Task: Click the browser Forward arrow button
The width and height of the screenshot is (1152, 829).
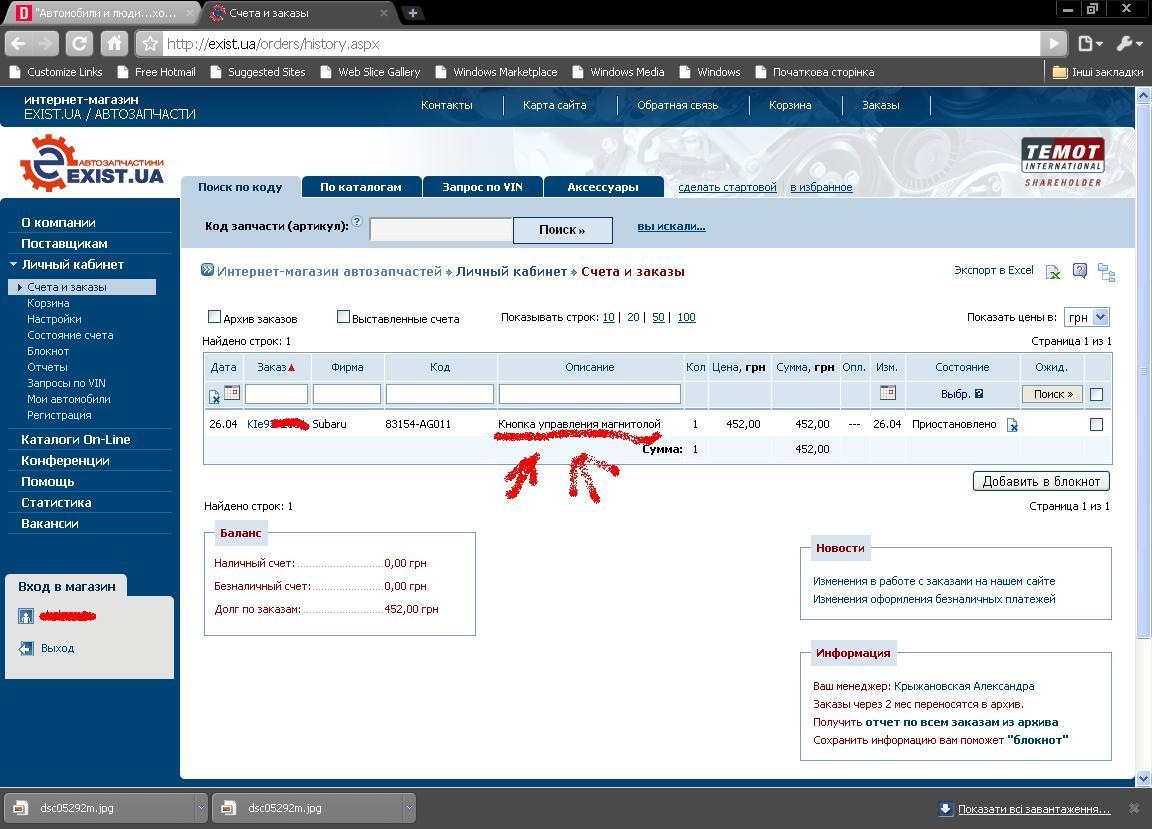Action: tap(46, 43)
